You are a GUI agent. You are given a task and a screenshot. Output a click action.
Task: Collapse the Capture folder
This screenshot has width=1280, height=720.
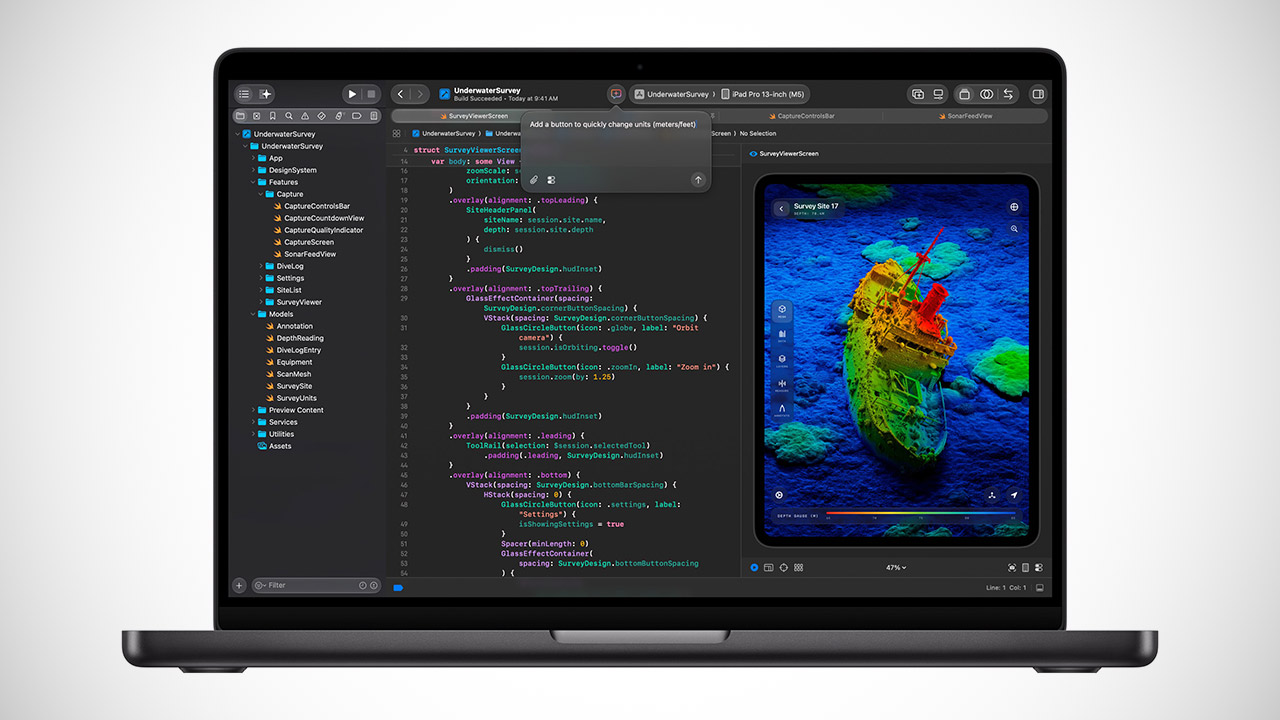pyautogui.click(x=260, y=194)
